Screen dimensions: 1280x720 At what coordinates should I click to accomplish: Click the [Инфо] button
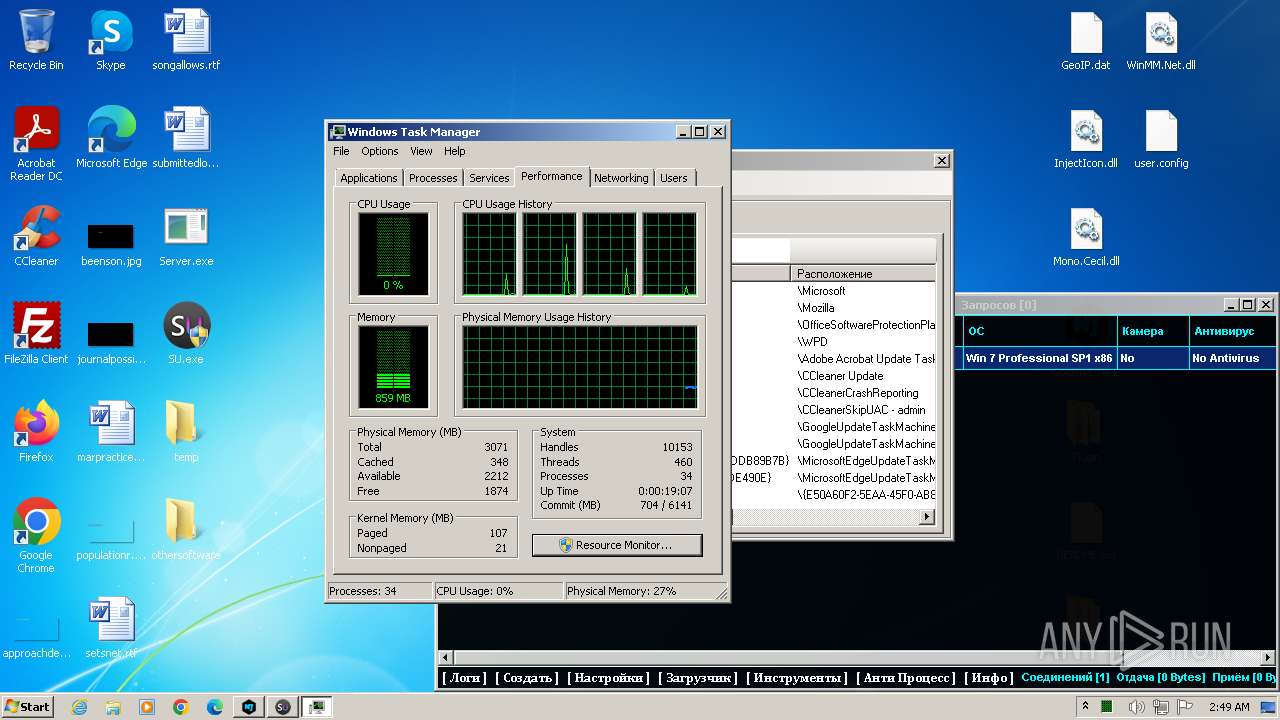[x=989, y=678]
